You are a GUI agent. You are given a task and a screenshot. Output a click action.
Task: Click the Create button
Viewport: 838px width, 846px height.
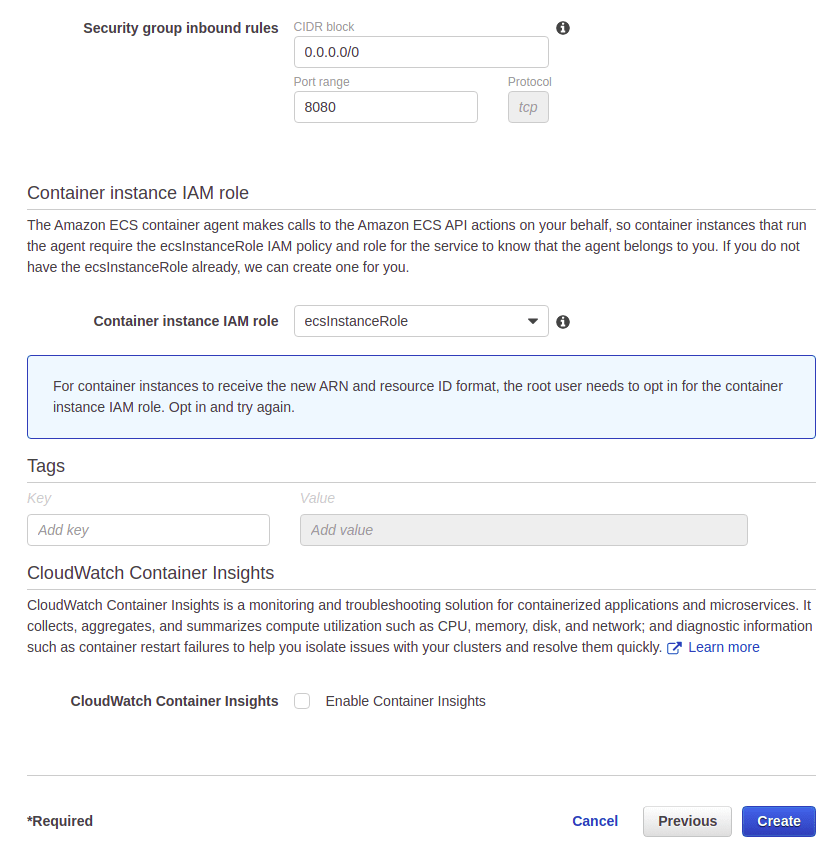tap(778, 821)
